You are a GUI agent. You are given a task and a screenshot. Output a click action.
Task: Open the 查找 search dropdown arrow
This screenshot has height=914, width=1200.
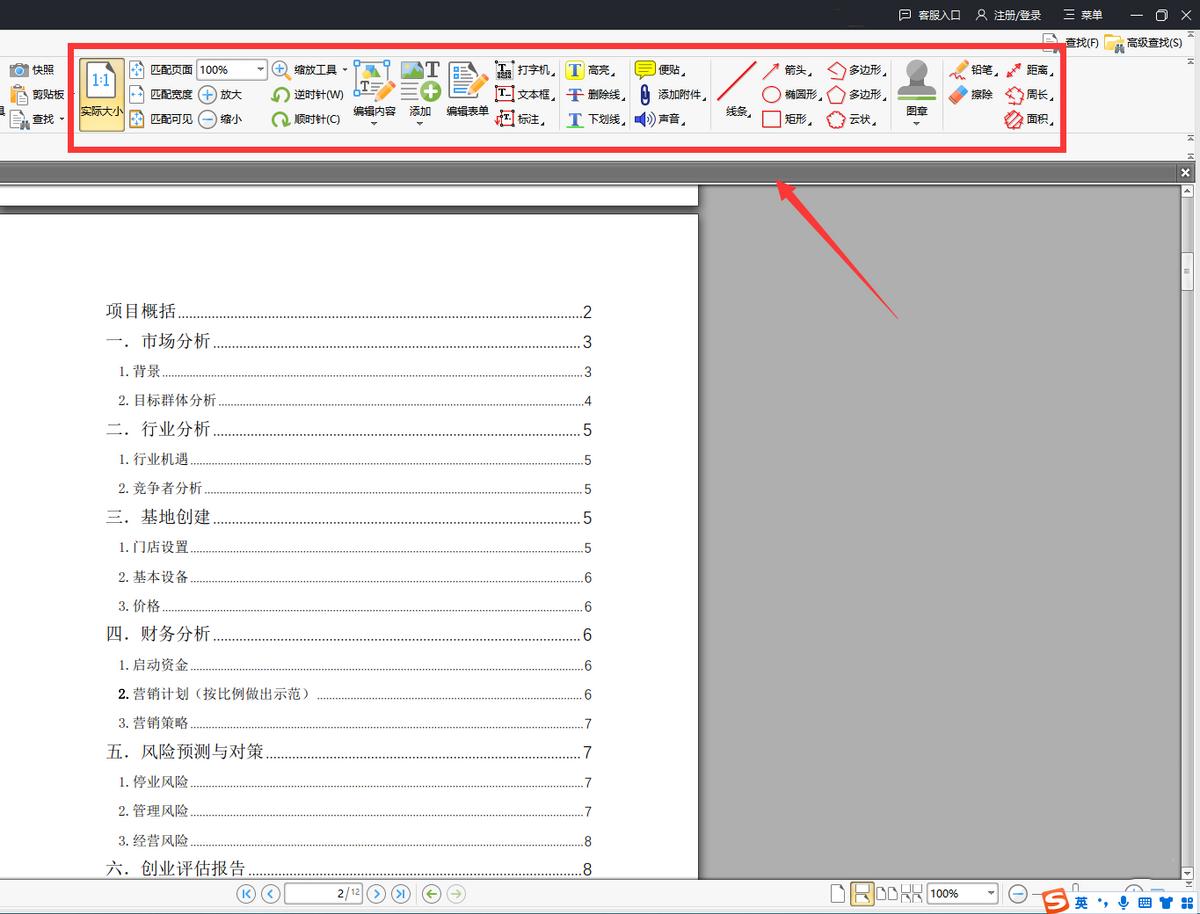[63, 118]
